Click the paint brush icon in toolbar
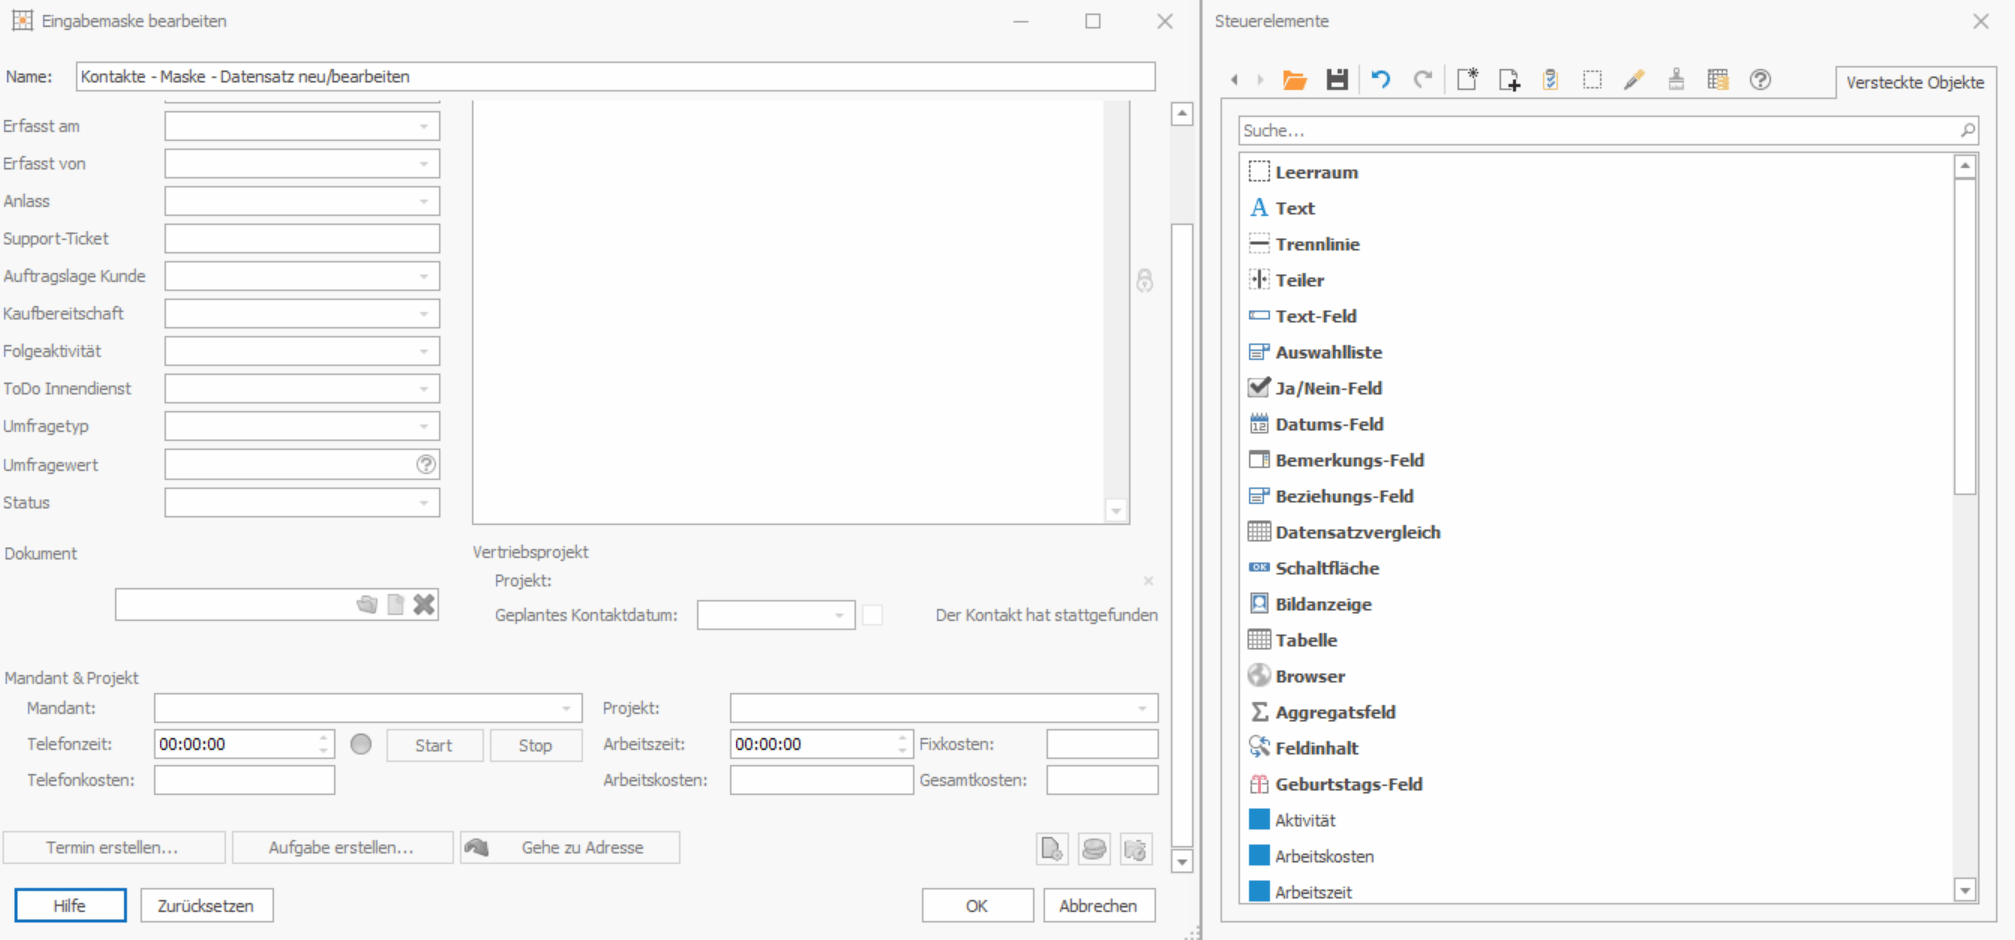This screenshot has height=940, width=2015. [x=1676, y=80]
